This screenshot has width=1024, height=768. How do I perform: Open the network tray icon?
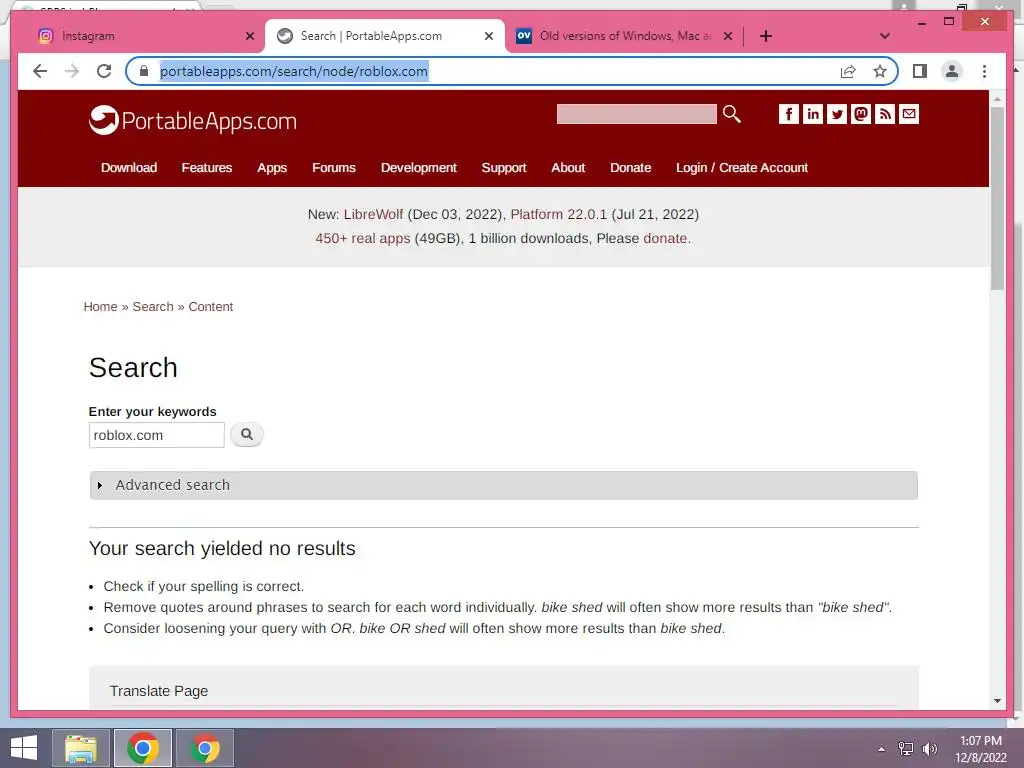(x=906, y=749)
